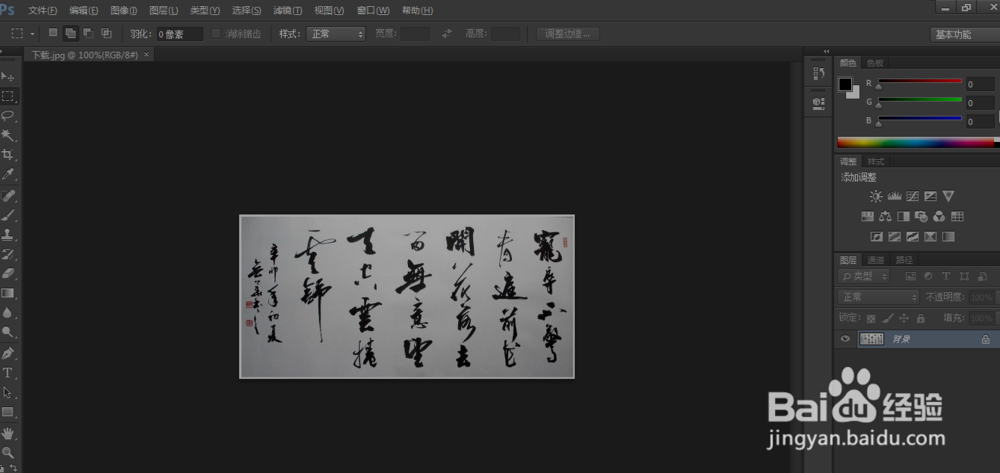Swap width and height values icon
Screen dimensions: 1000x473
(x=447, y=34)
